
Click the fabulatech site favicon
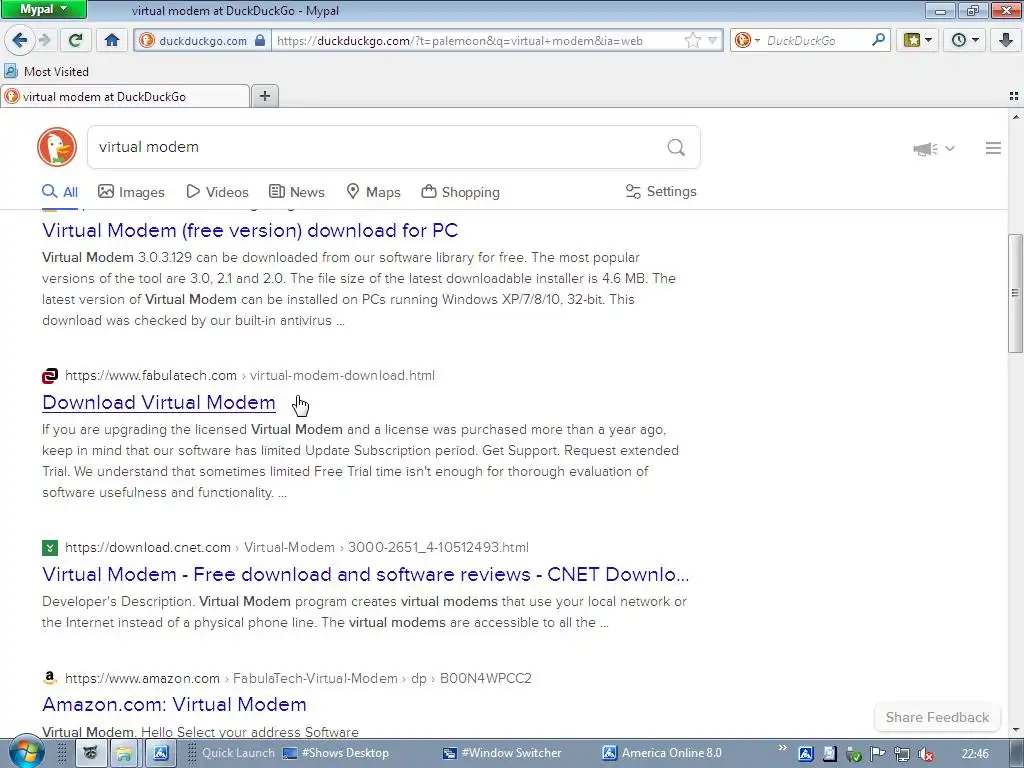[x=50, y=376]
